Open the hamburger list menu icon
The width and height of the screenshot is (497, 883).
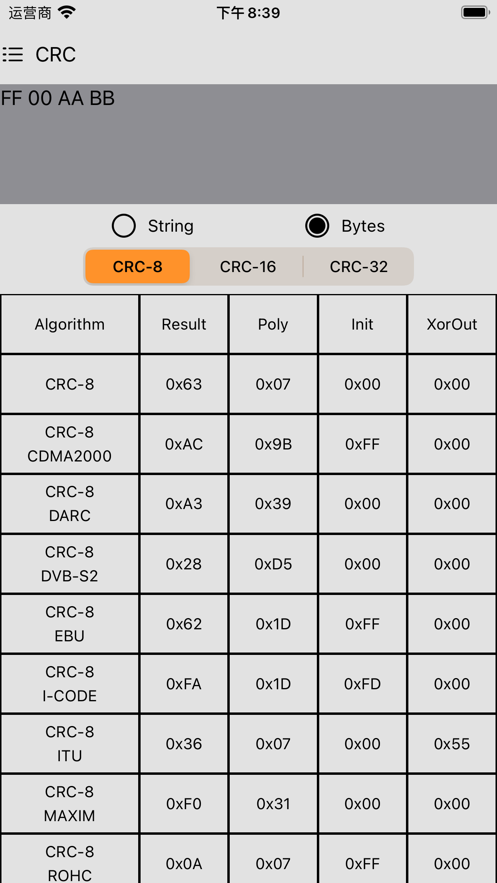tap(13, 55)
